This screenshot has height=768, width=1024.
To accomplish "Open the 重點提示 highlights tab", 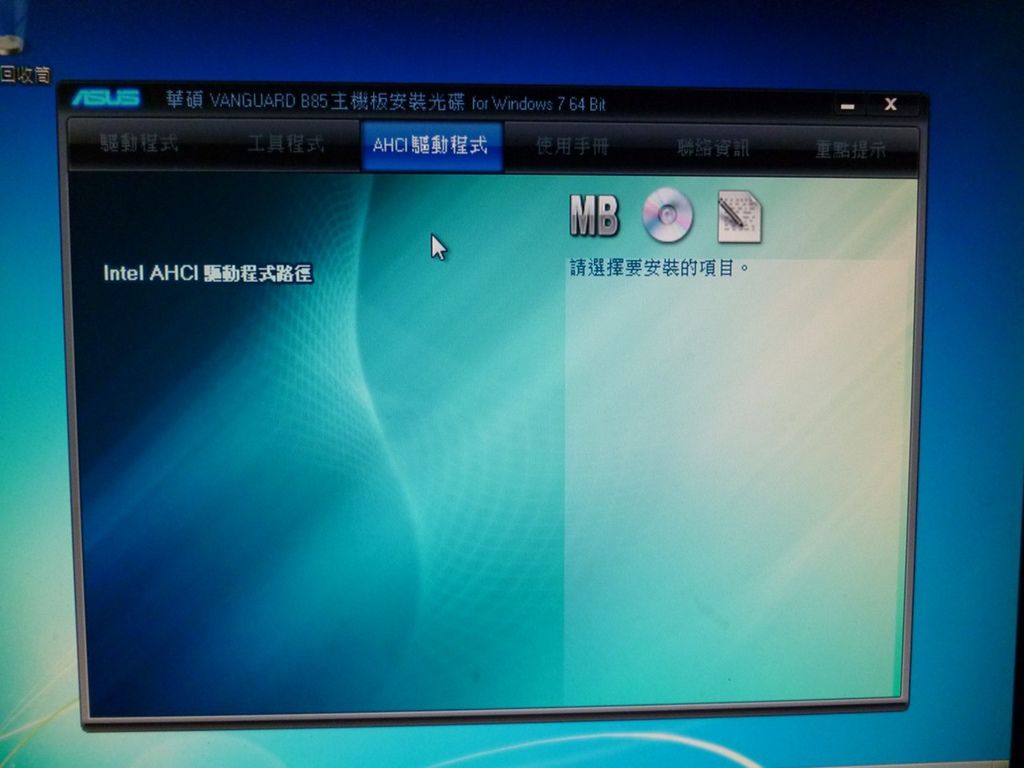I will (850, 150).
